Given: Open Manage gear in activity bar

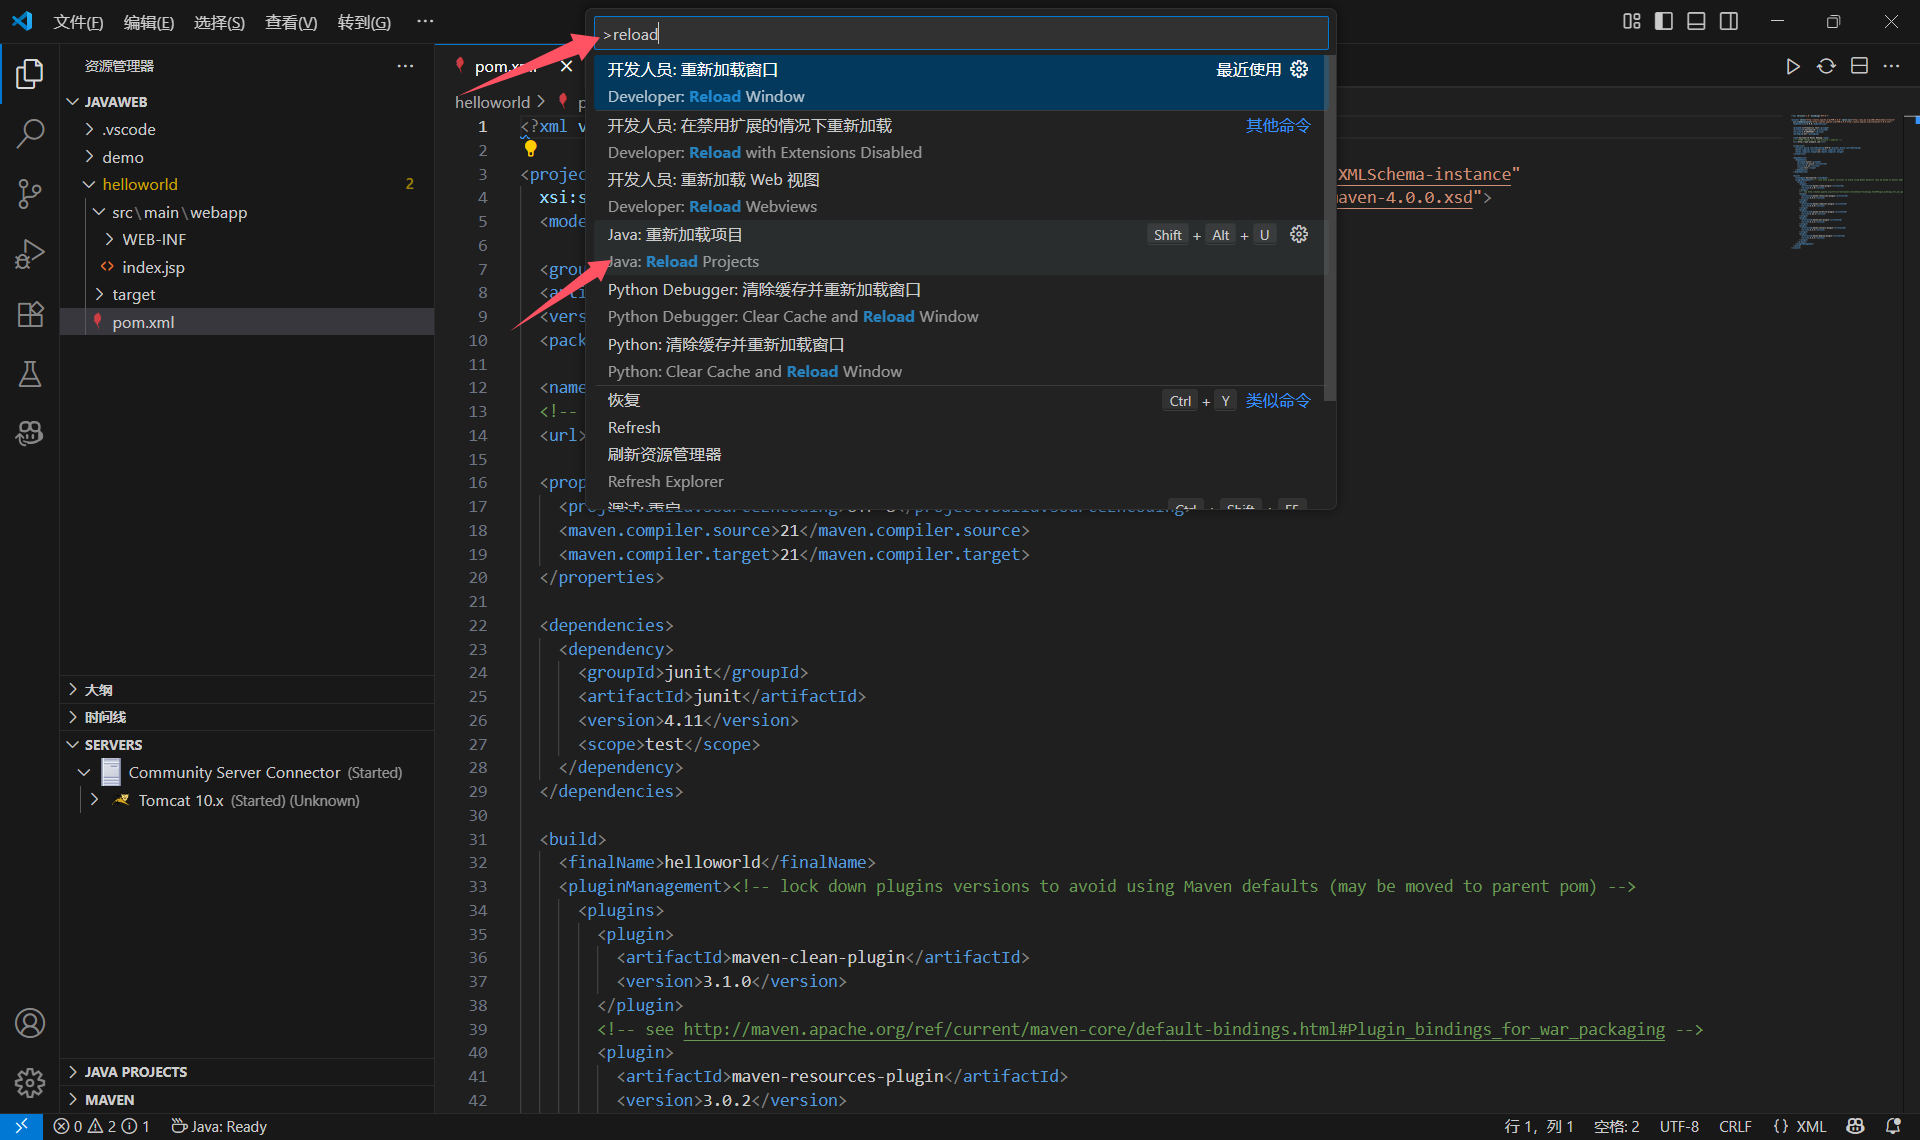Looking at the screenshot, I should point(30,1082).
